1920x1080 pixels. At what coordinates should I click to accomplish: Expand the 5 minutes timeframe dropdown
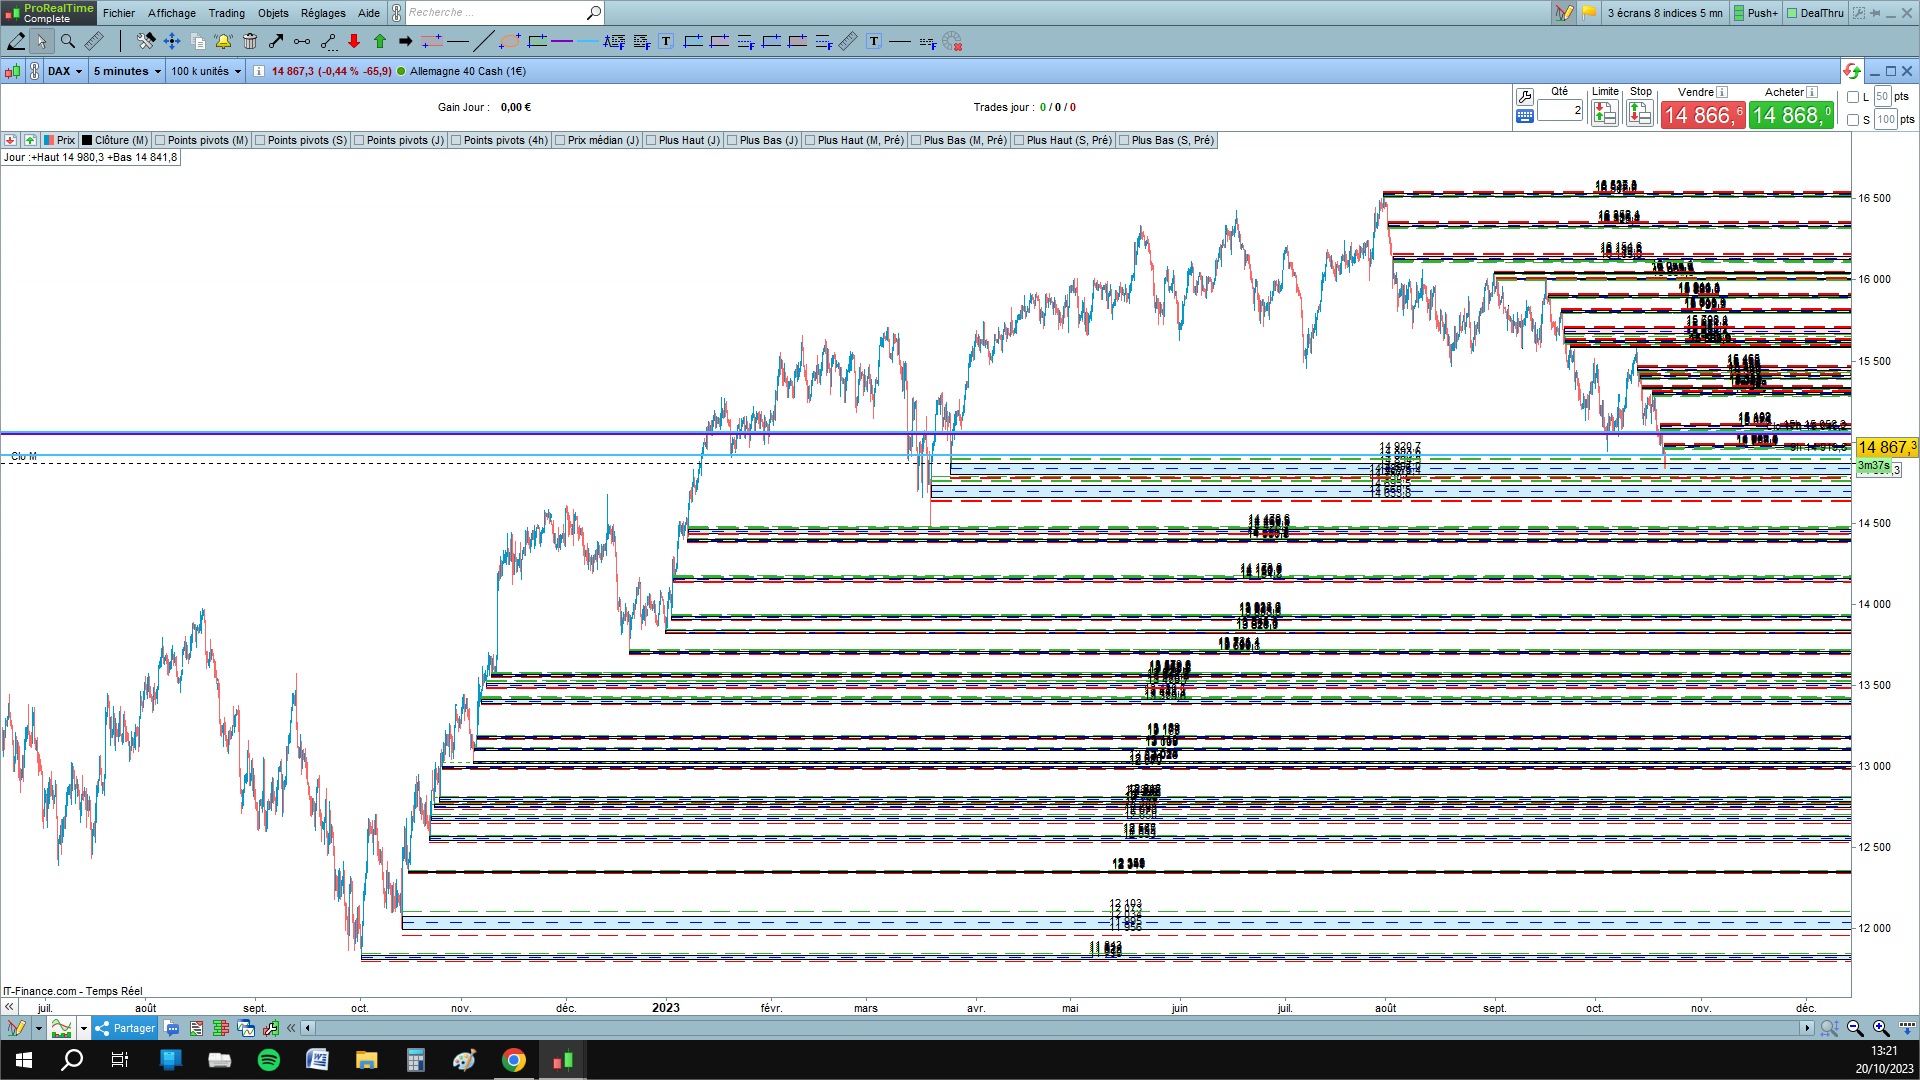coord(127,71)
